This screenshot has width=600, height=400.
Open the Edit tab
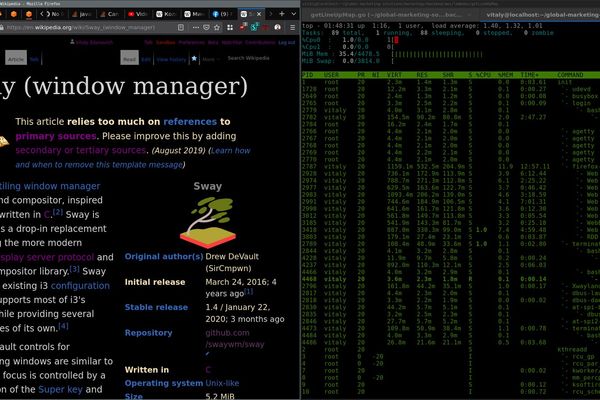click(146, 59)
